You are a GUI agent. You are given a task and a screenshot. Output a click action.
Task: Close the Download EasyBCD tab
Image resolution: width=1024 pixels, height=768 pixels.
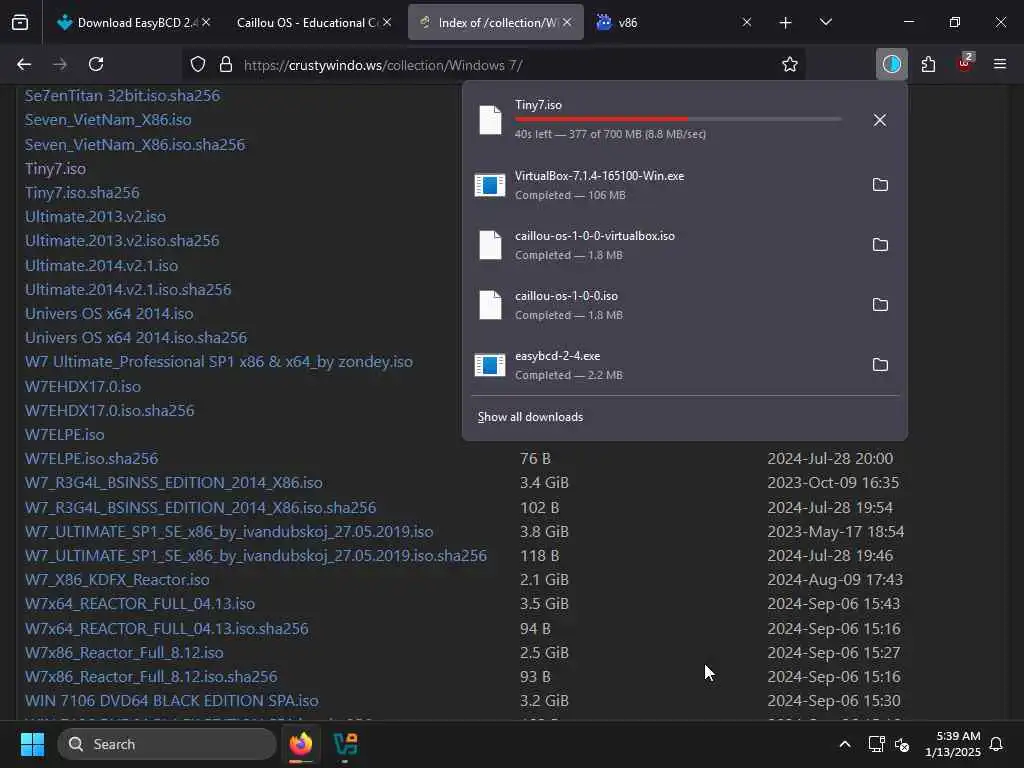206,22
